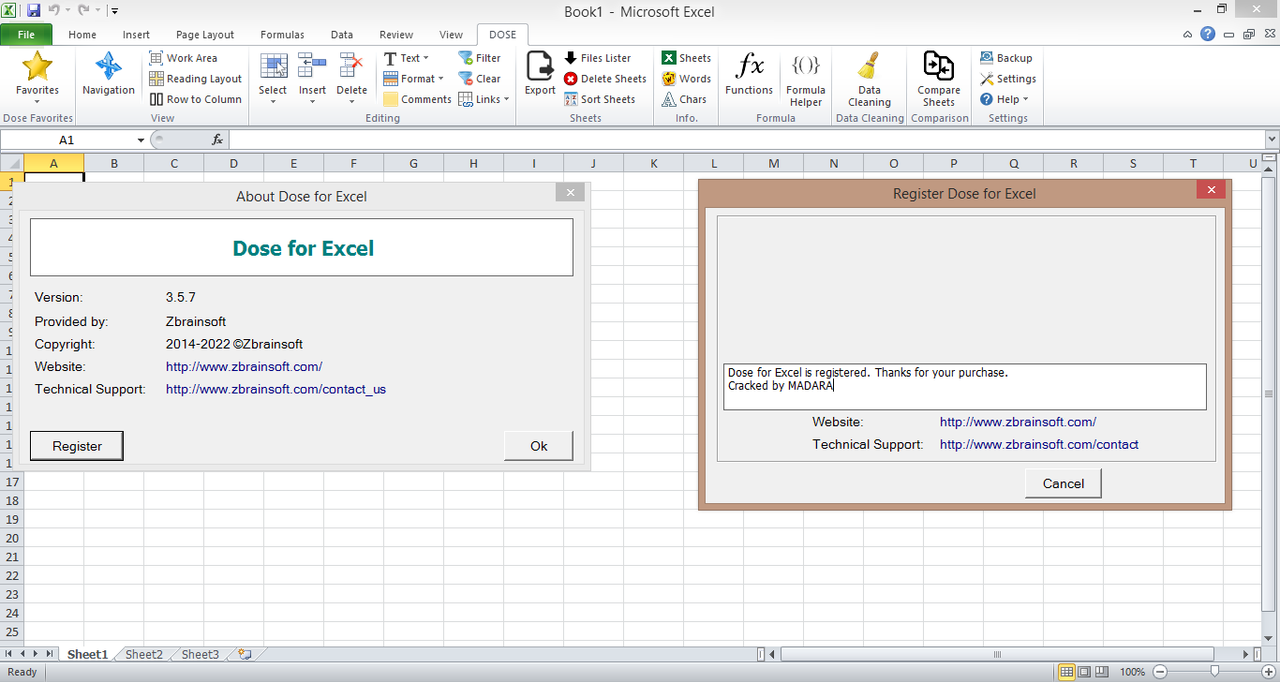Select the Sheet3 worksheet tab

tap(200, 654)
